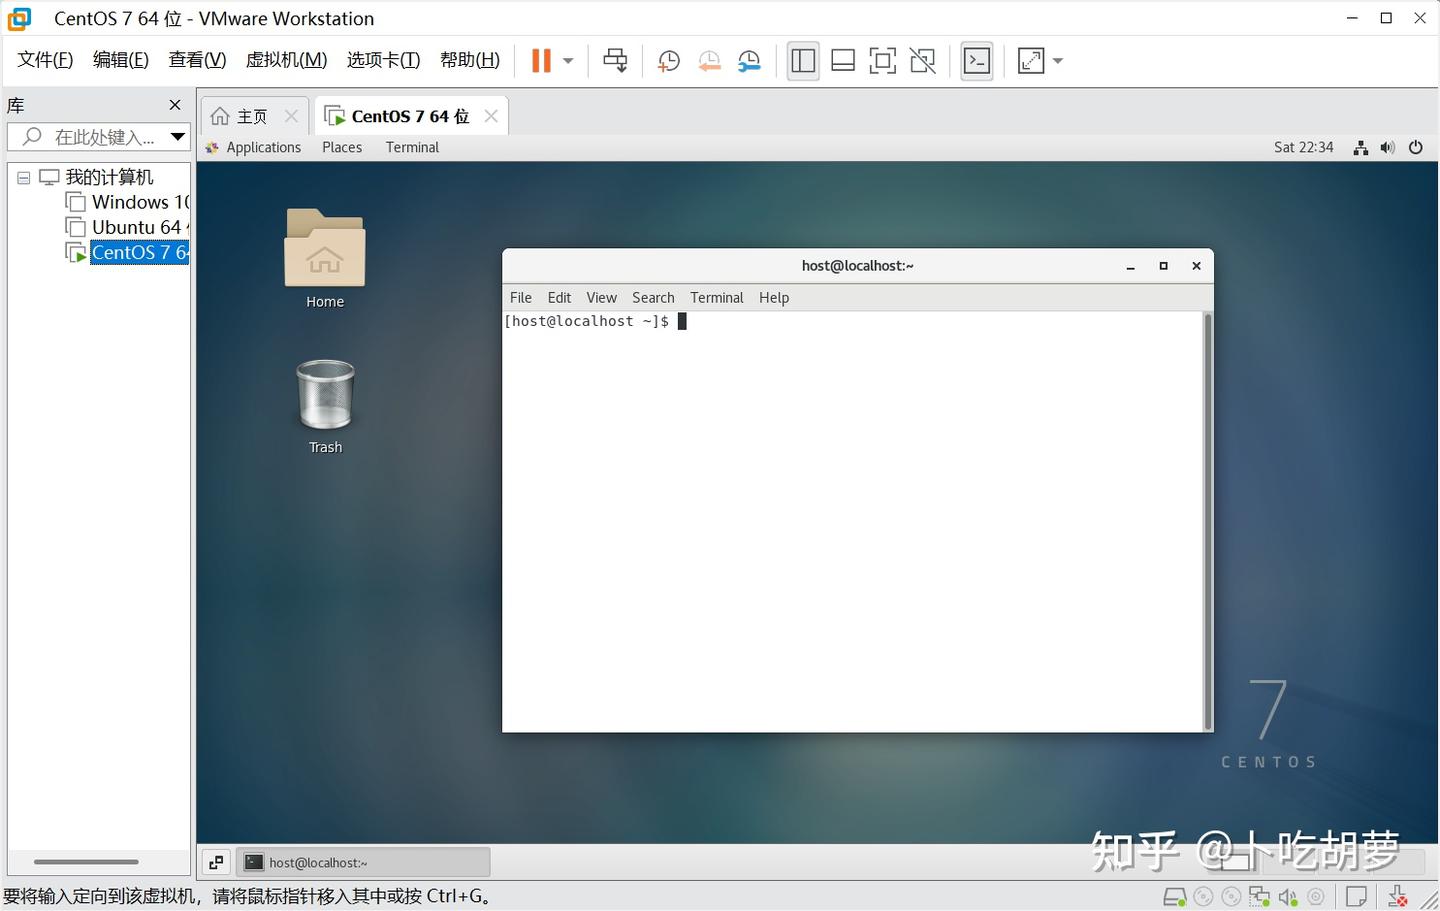Image resolution: width=1440 pixels, height=911 pixels.
Task: Revert the VM to its snapshot
Action: pos(709,60)
